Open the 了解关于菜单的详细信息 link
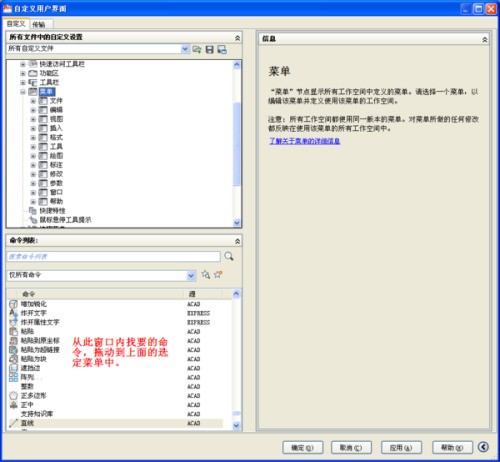The image size is (500, 462). tap(305, 141)
